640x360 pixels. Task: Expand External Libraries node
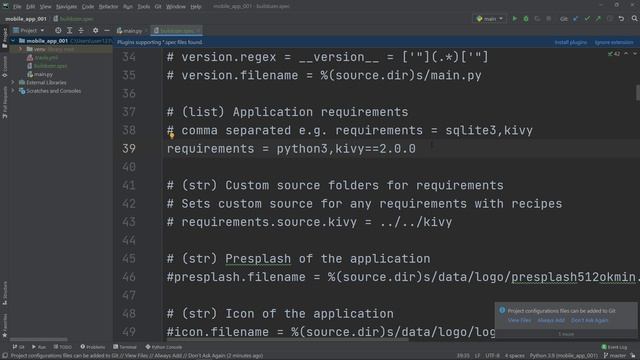13,82
